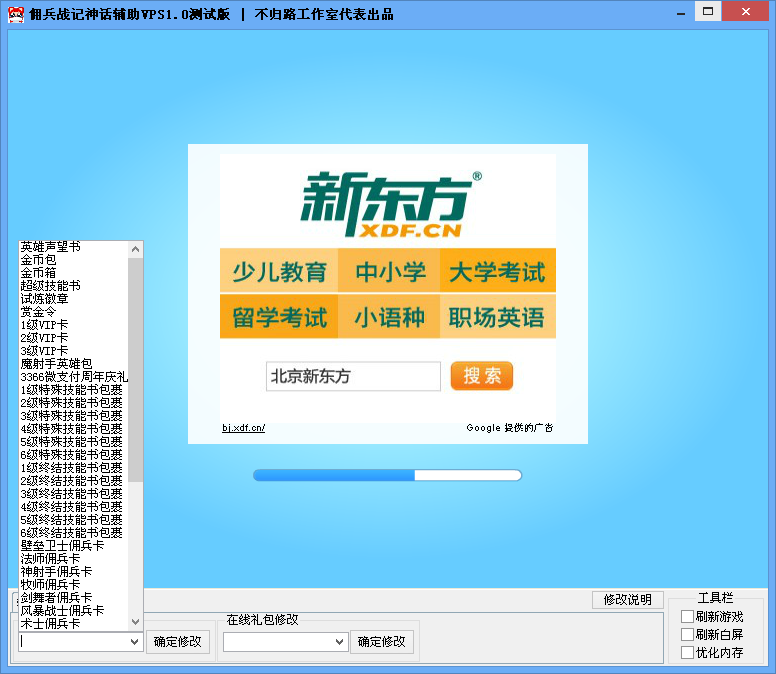Click the loading progress bar
Viewport: 776px width, 674px height.
pyautogui.click(x=387, y=476)
